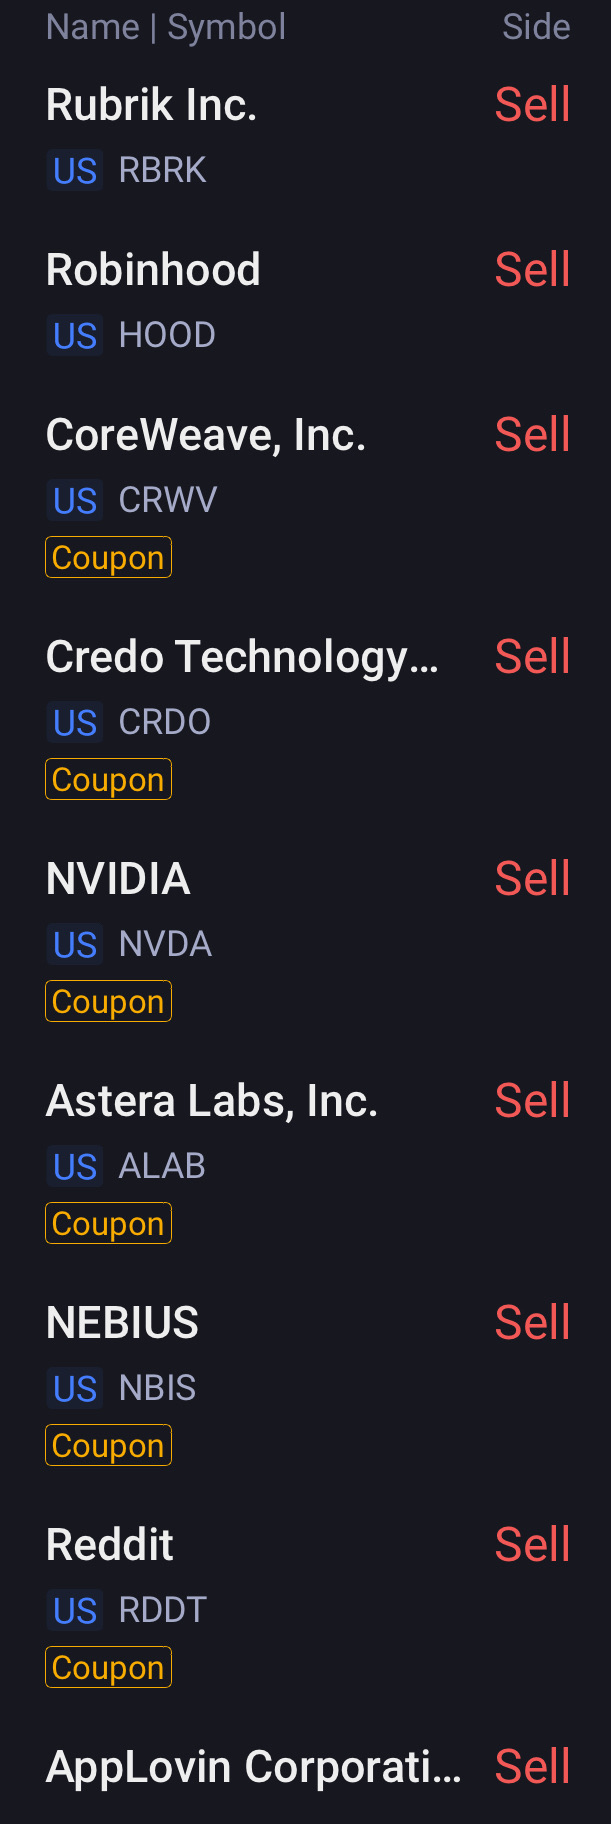The height and width of the screenshot is (1824, 611).
Task: Open the Robinhood order entry
Action: pos(153,271)
